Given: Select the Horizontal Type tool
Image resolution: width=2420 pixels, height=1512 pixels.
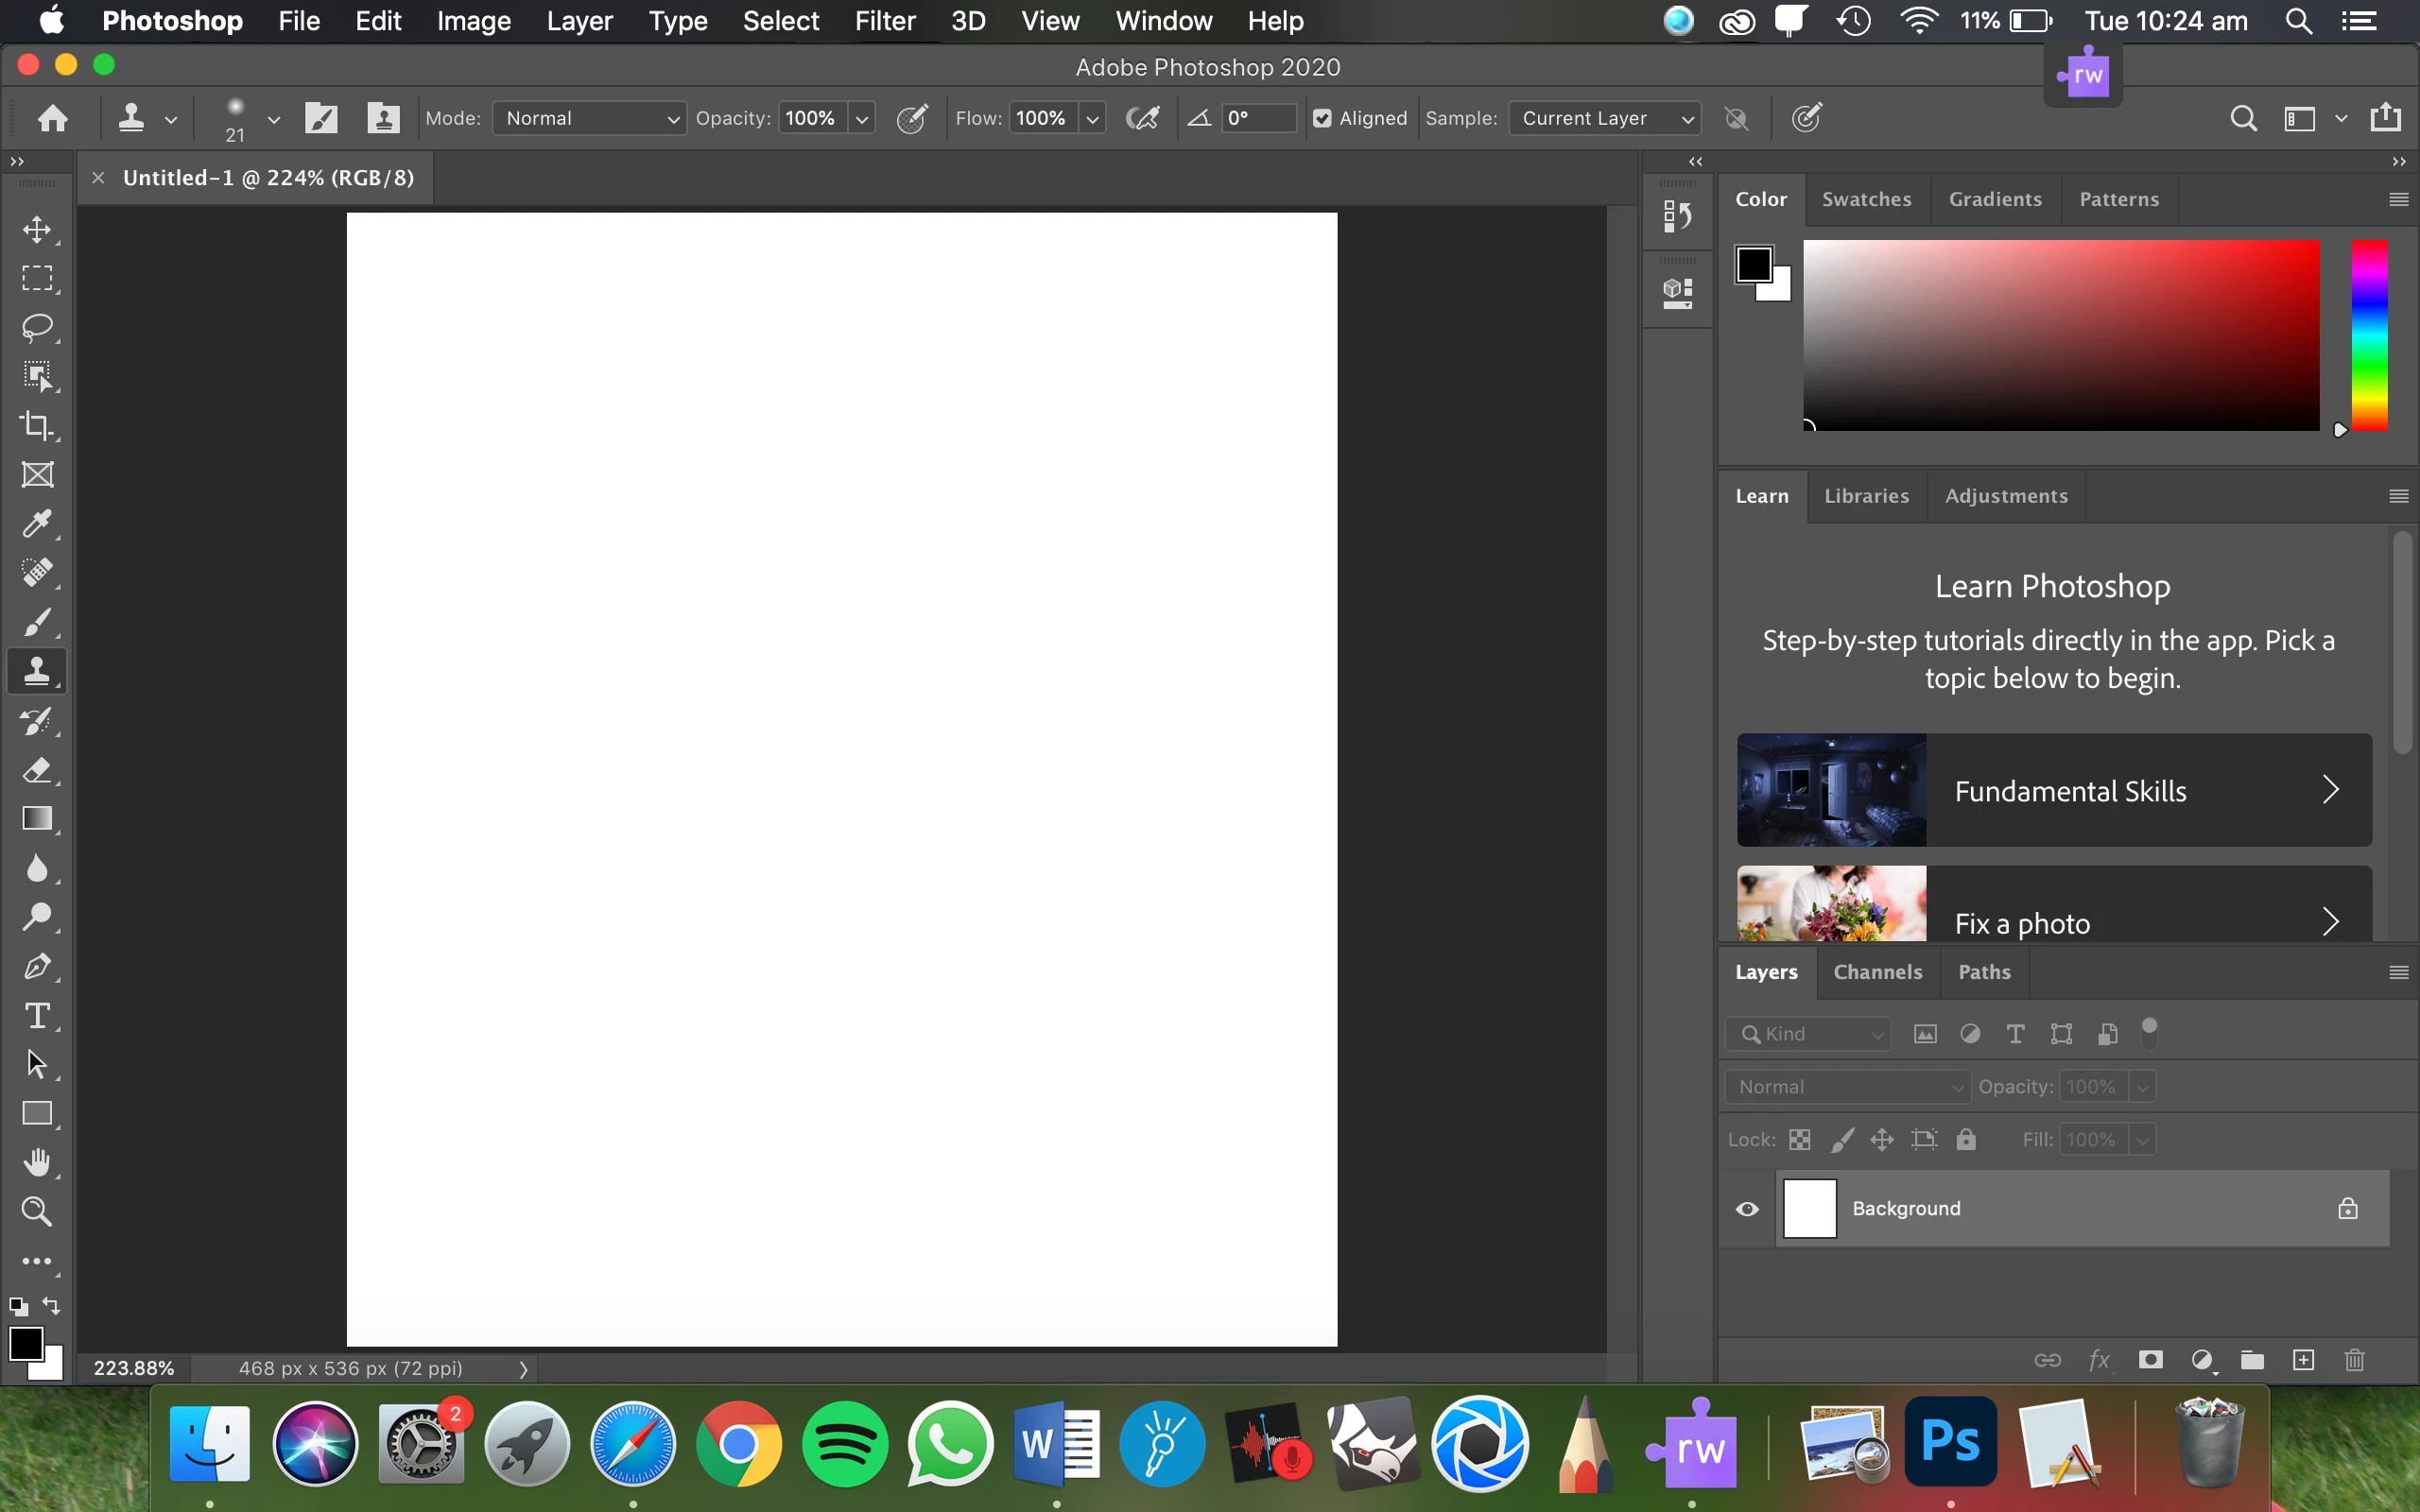Looking at the screenshot, I should [37, 1016].
